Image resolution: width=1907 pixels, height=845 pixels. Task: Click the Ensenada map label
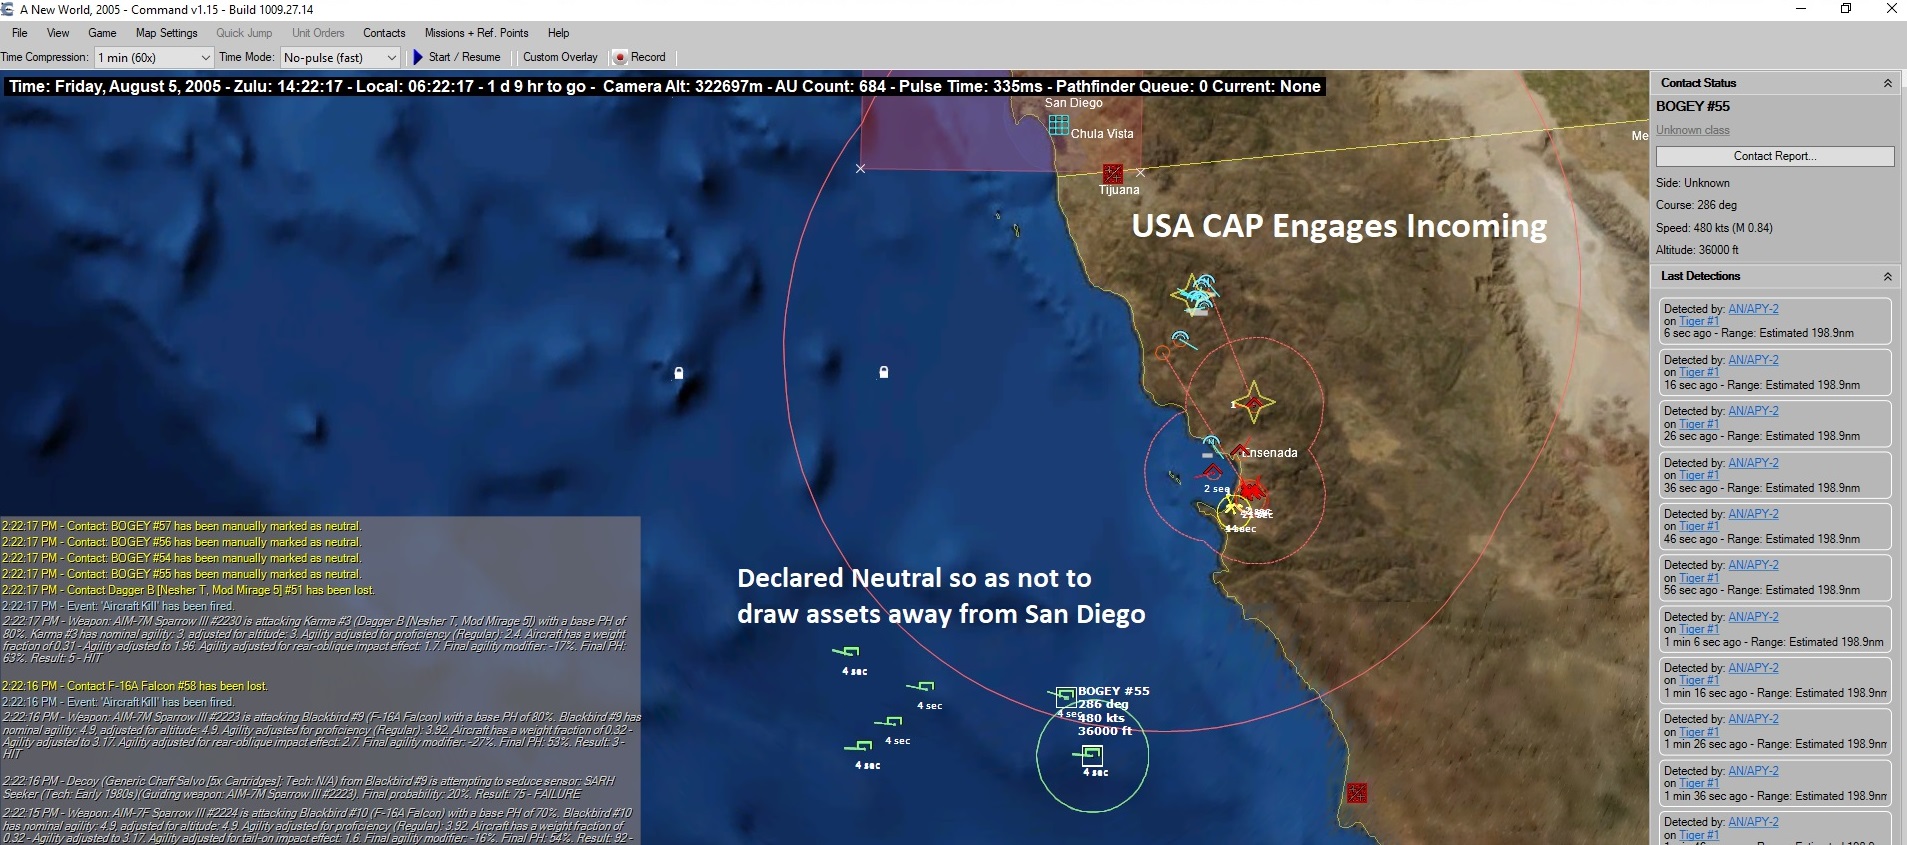click(1271, 453)
